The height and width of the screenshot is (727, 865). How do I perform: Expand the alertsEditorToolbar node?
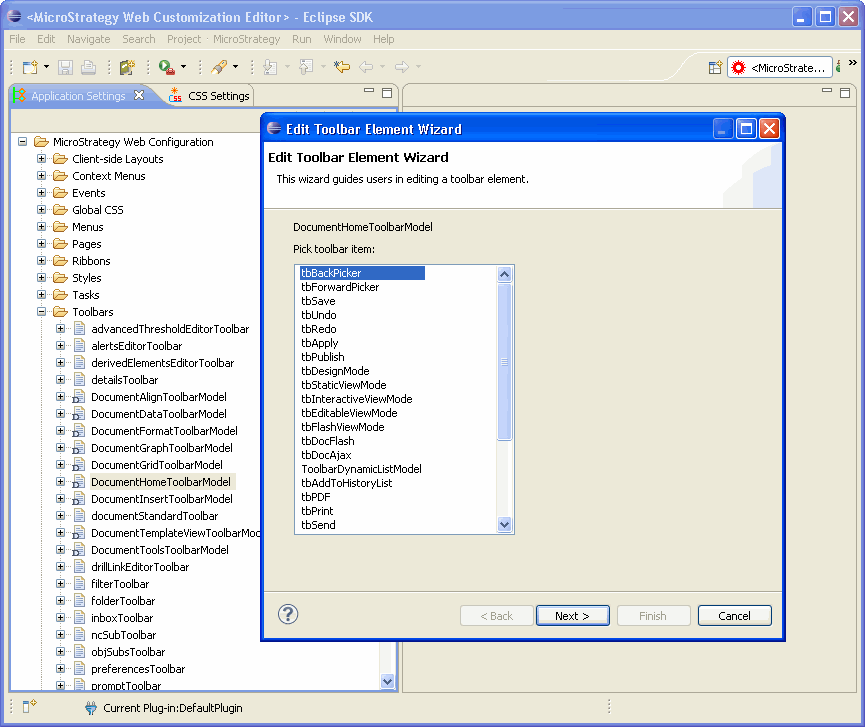[x=61, y=346]
